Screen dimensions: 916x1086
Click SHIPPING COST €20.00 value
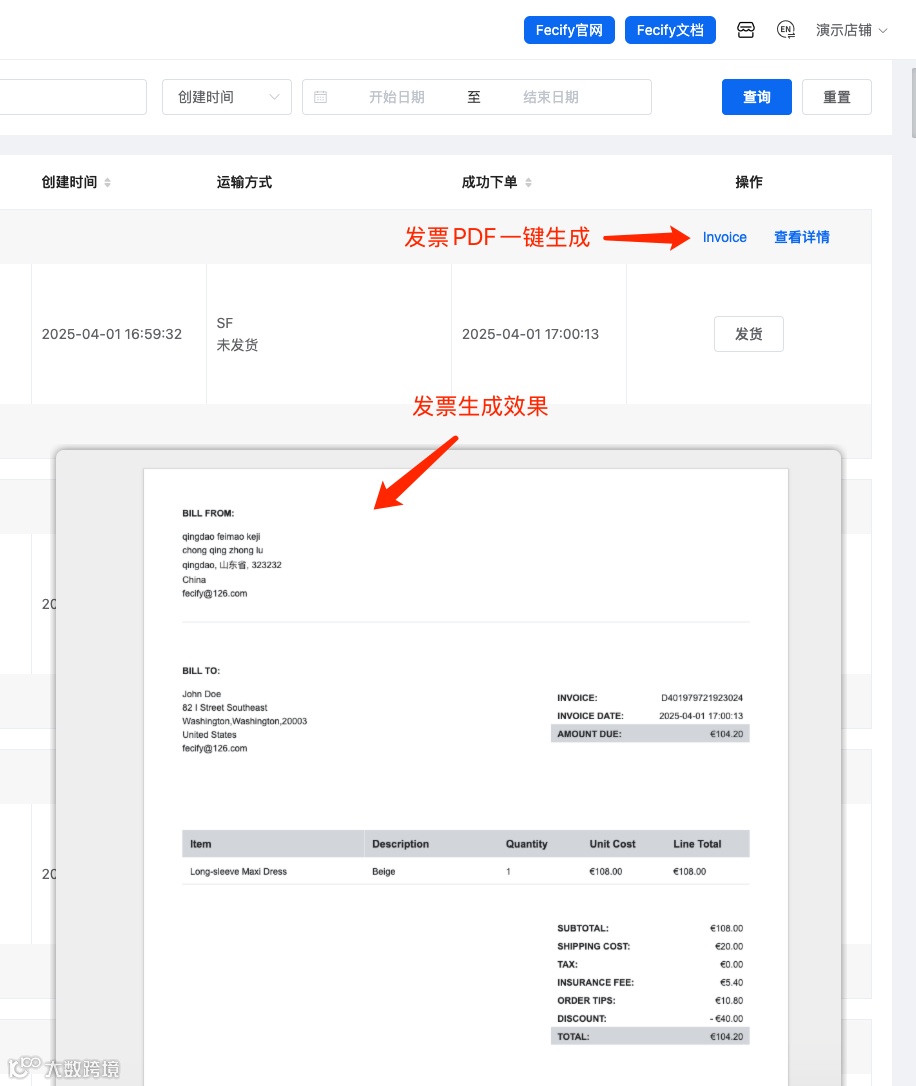(x=729, y=946)
